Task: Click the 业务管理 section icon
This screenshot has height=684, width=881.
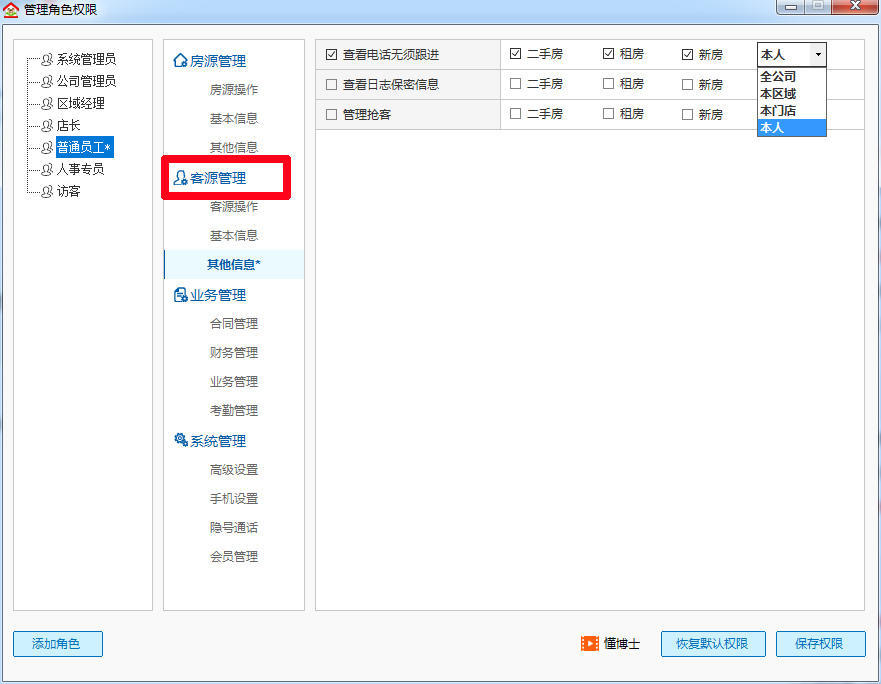Action: [178, 294]
